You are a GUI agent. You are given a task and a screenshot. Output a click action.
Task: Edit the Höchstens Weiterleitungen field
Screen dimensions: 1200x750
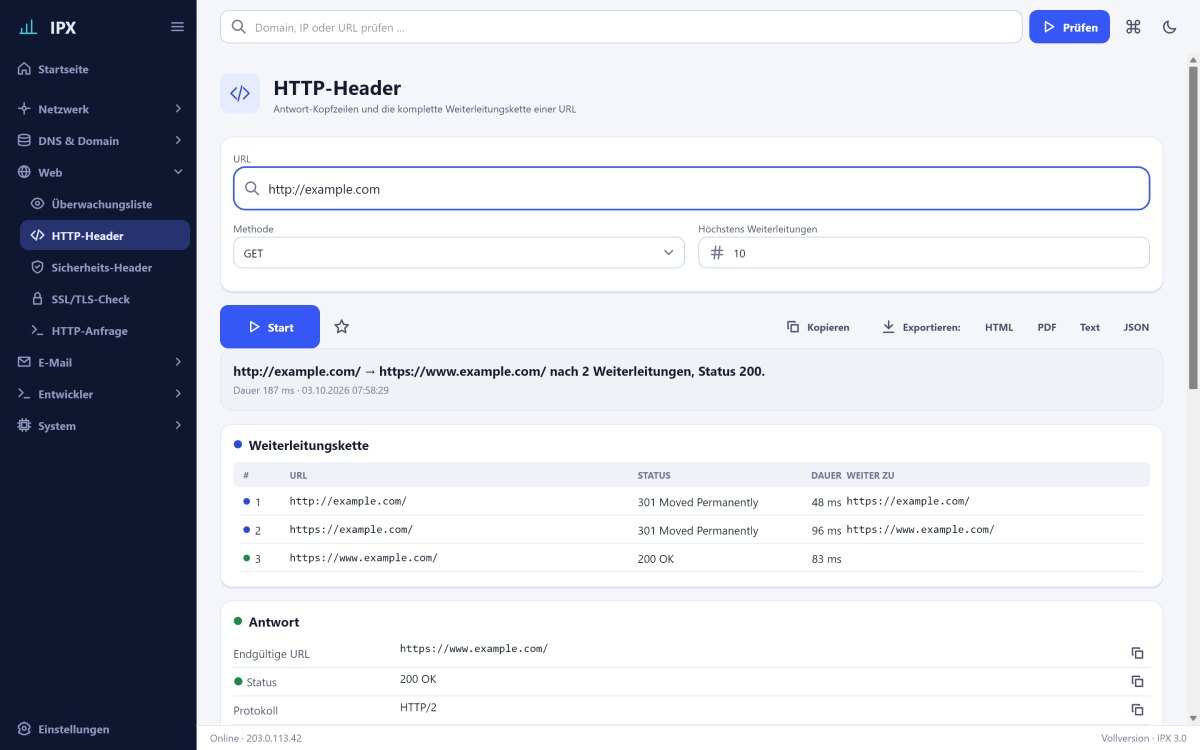[x=924, y=253]
